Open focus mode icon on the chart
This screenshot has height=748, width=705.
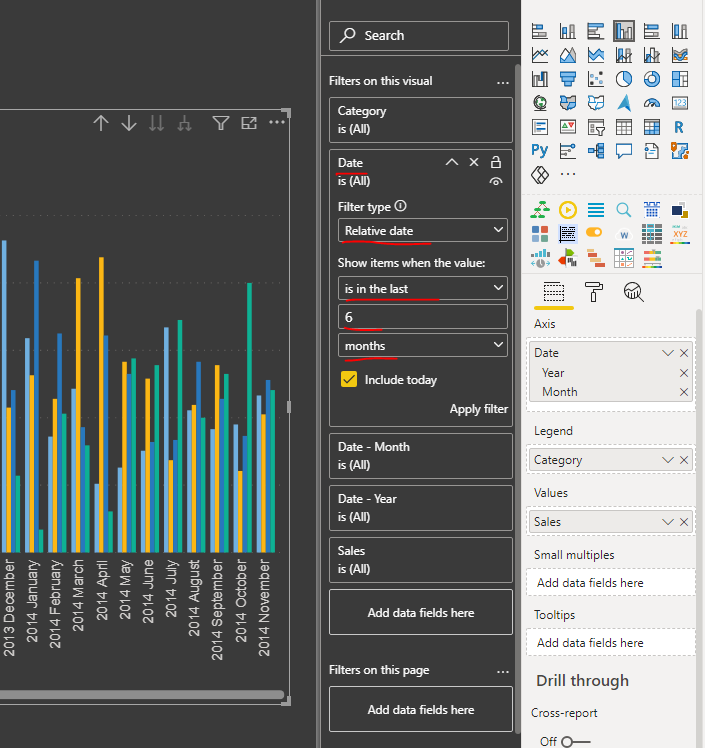tap(249, 123)
